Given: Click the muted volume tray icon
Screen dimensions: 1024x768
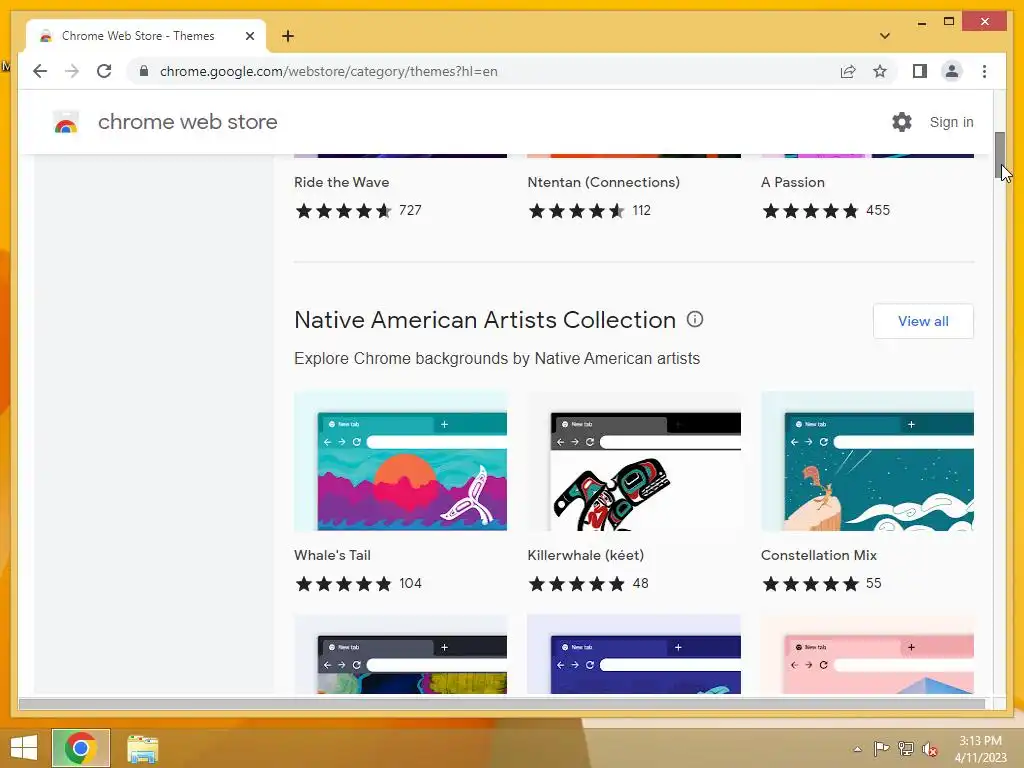Looking at the screenshot, I should coord(930,749).
